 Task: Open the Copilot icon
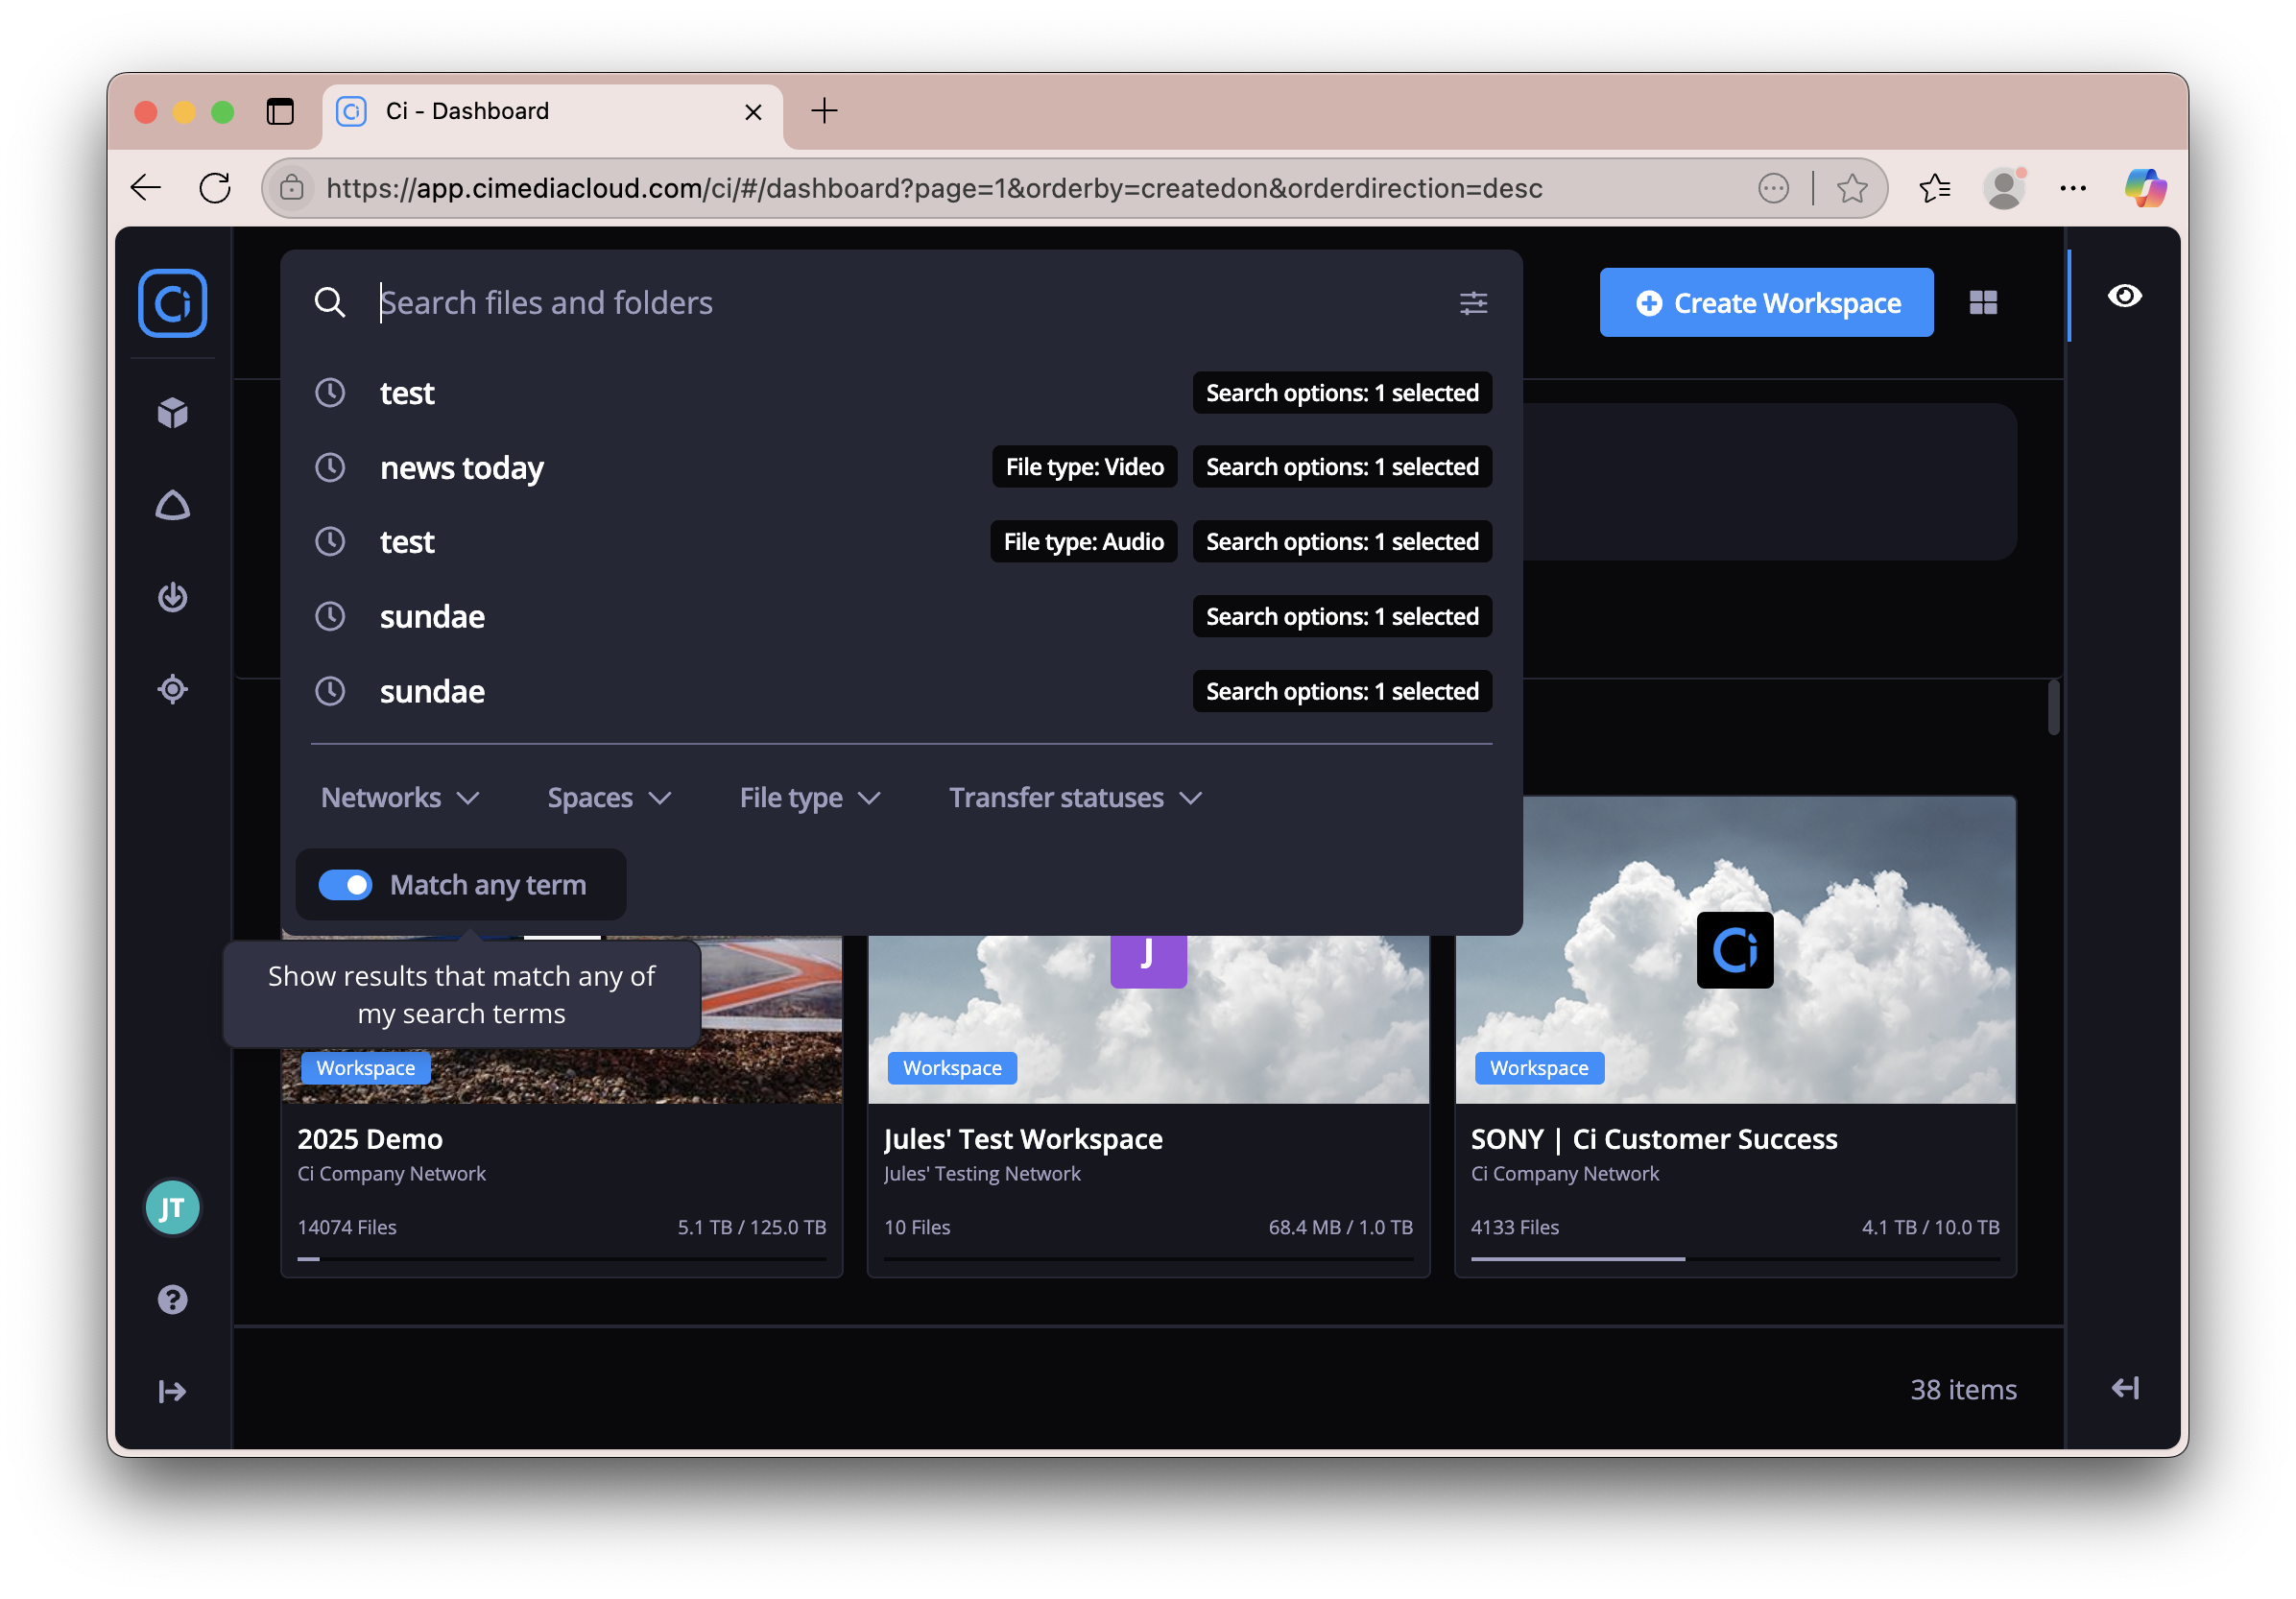(2144, 188)
